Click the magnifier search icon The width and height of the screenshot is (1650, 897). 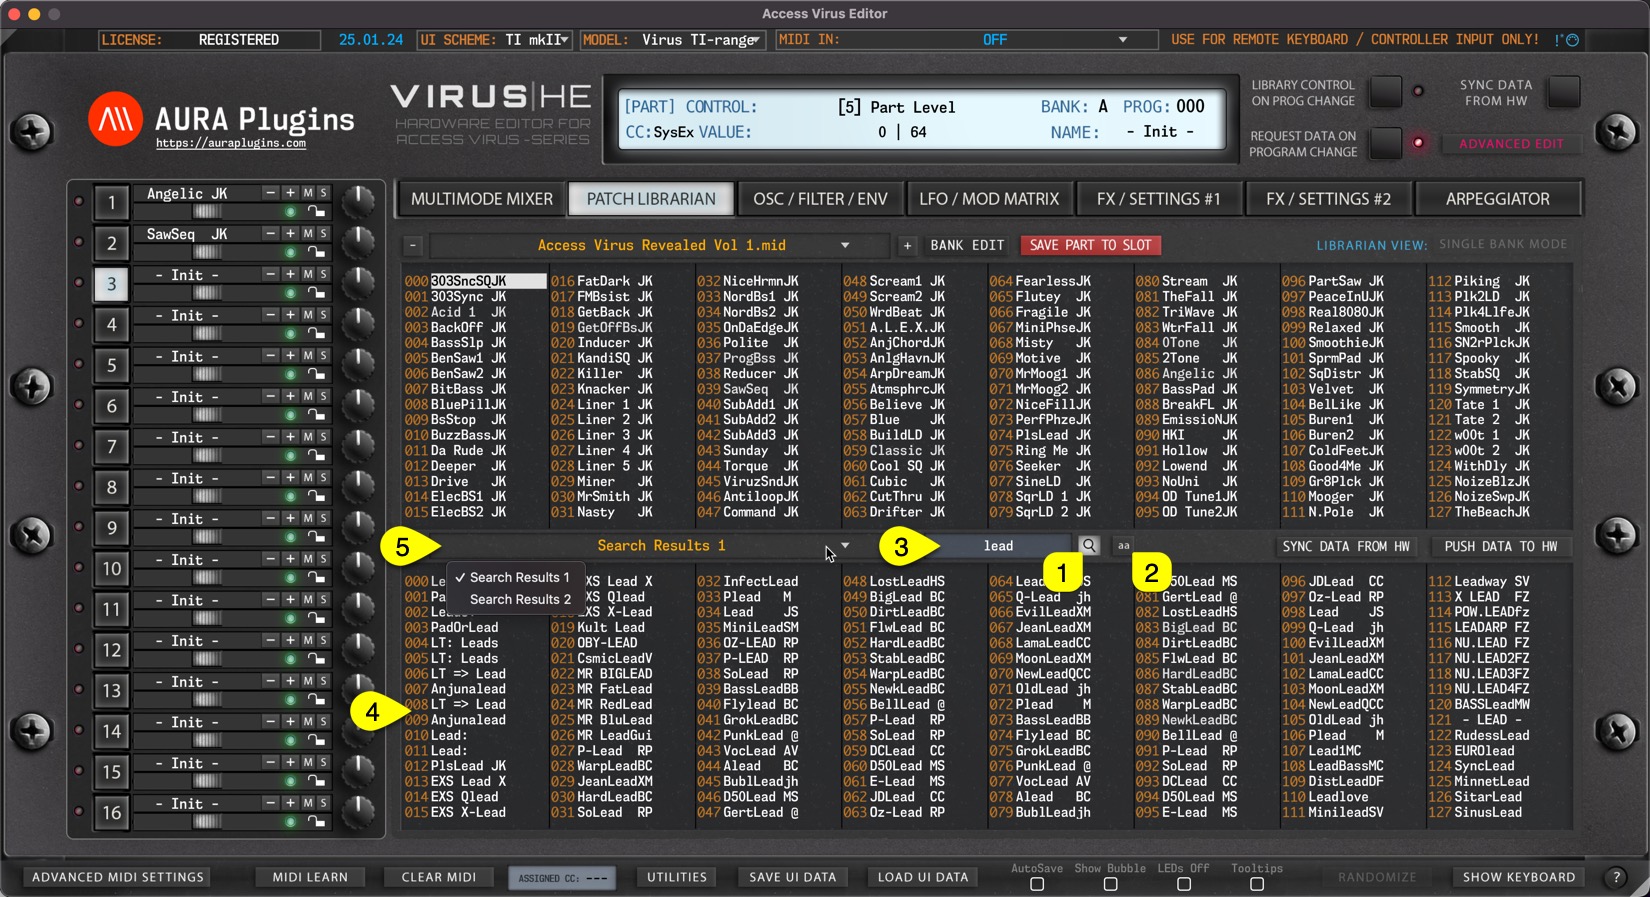point(1089,546)
